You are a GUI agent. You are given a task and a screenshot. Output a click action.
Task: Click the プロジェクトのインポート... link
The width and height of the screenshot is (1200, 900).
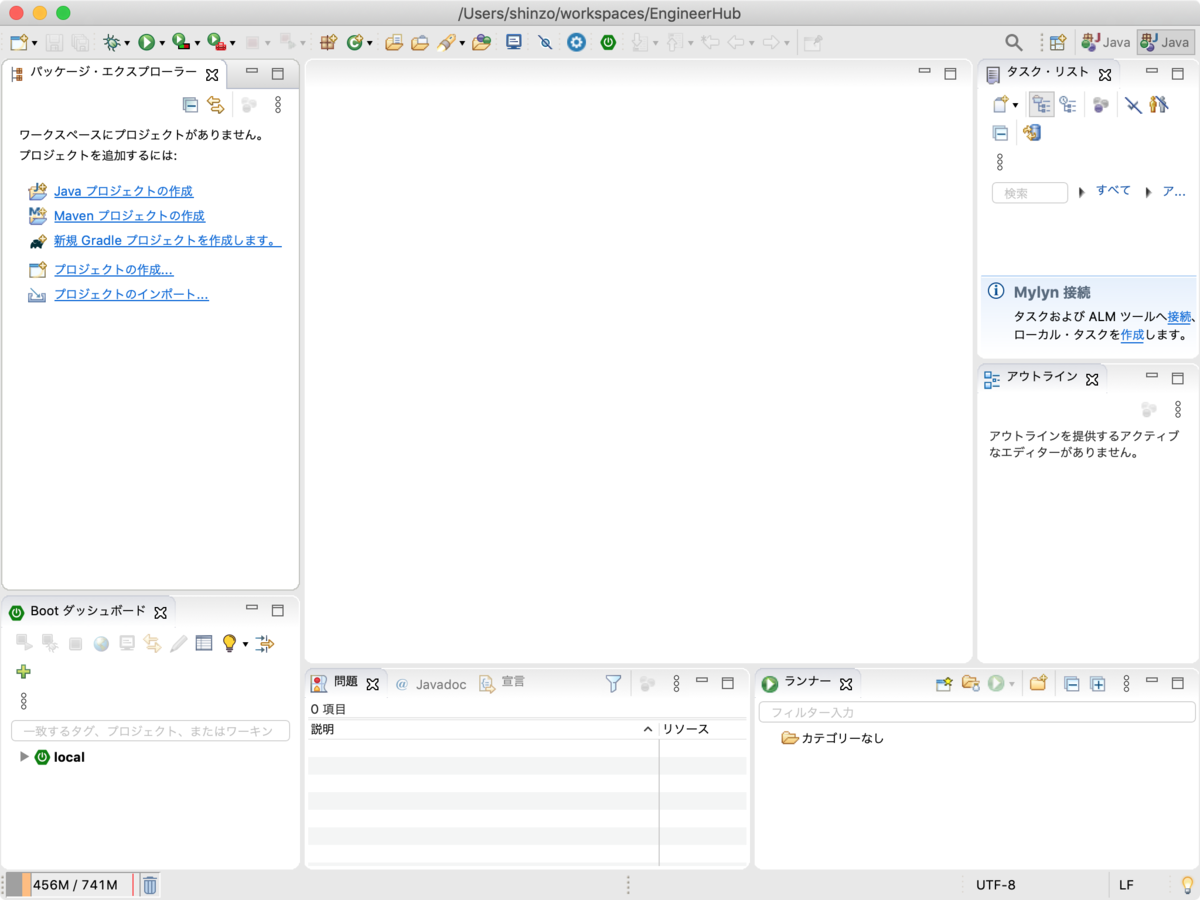[x=131, y=295]
